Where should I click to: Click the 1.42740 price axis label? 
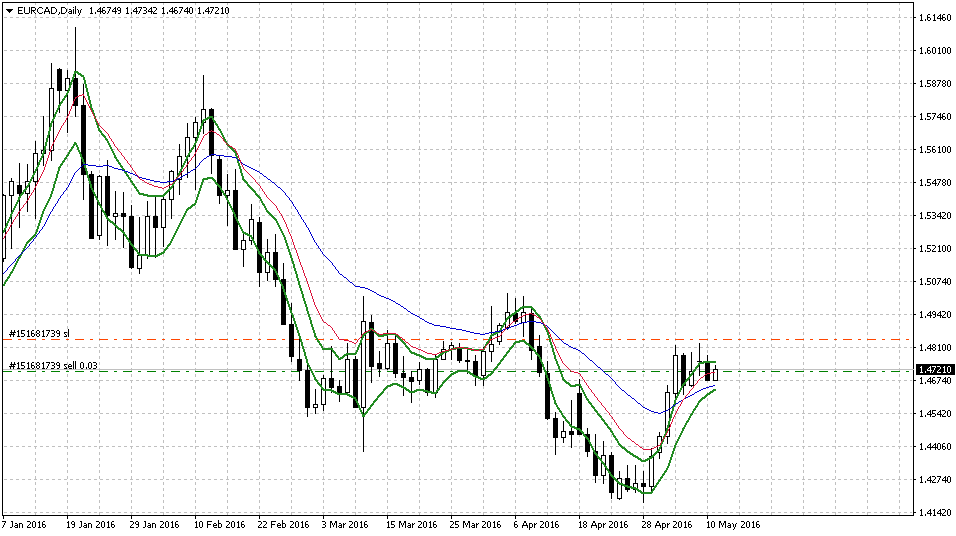coord(935,479)
